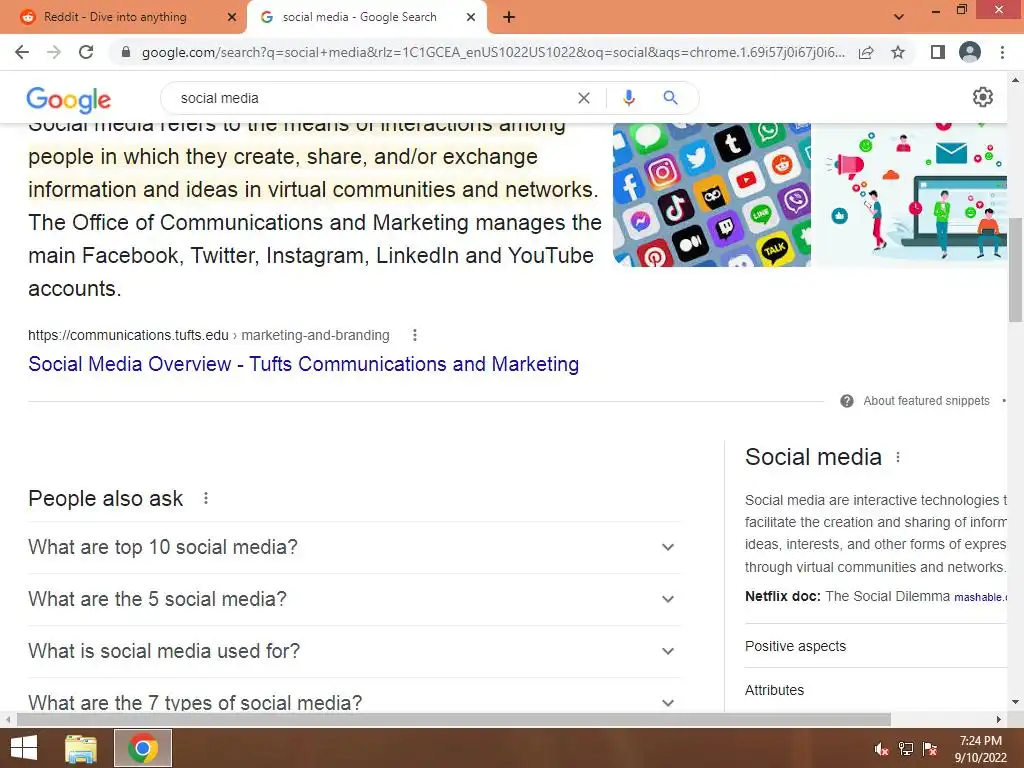Viewport: 1024px width, 768px height.
Task: Open the Chrome side panel
Action: (x=937, y=52)
